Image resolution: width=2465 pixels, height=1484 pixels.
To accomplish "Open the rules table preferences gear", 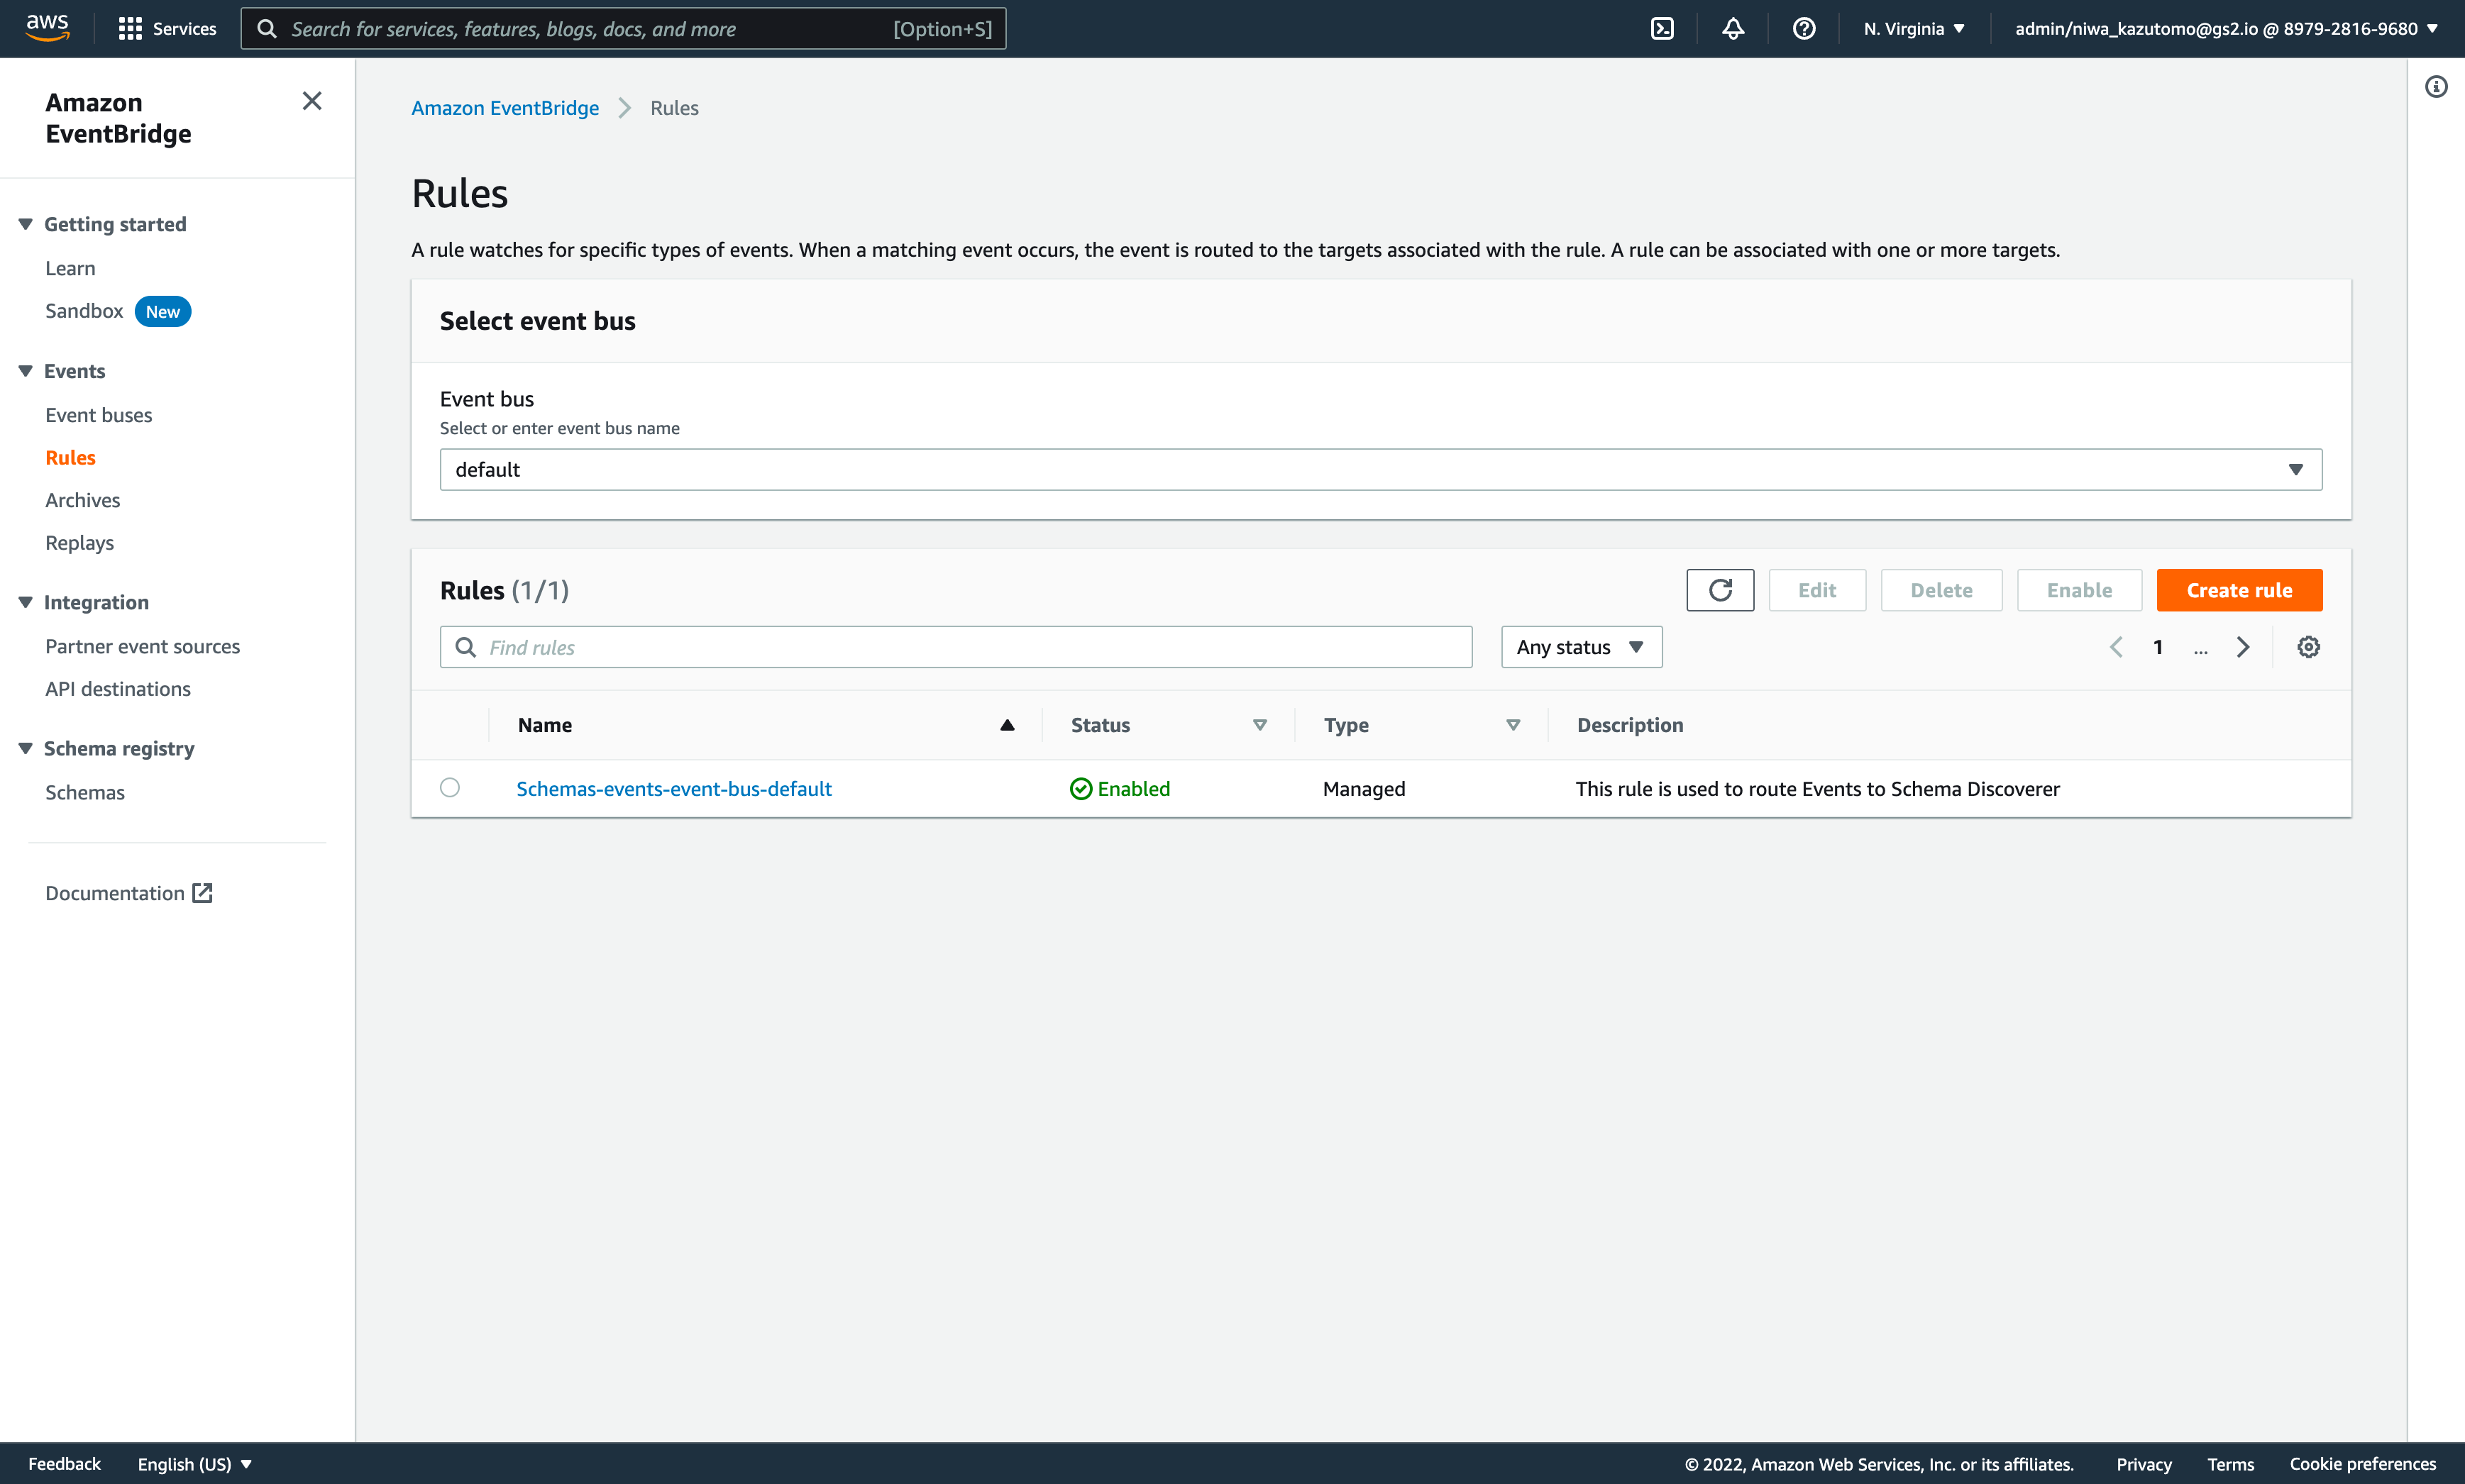I will 2308,647.
